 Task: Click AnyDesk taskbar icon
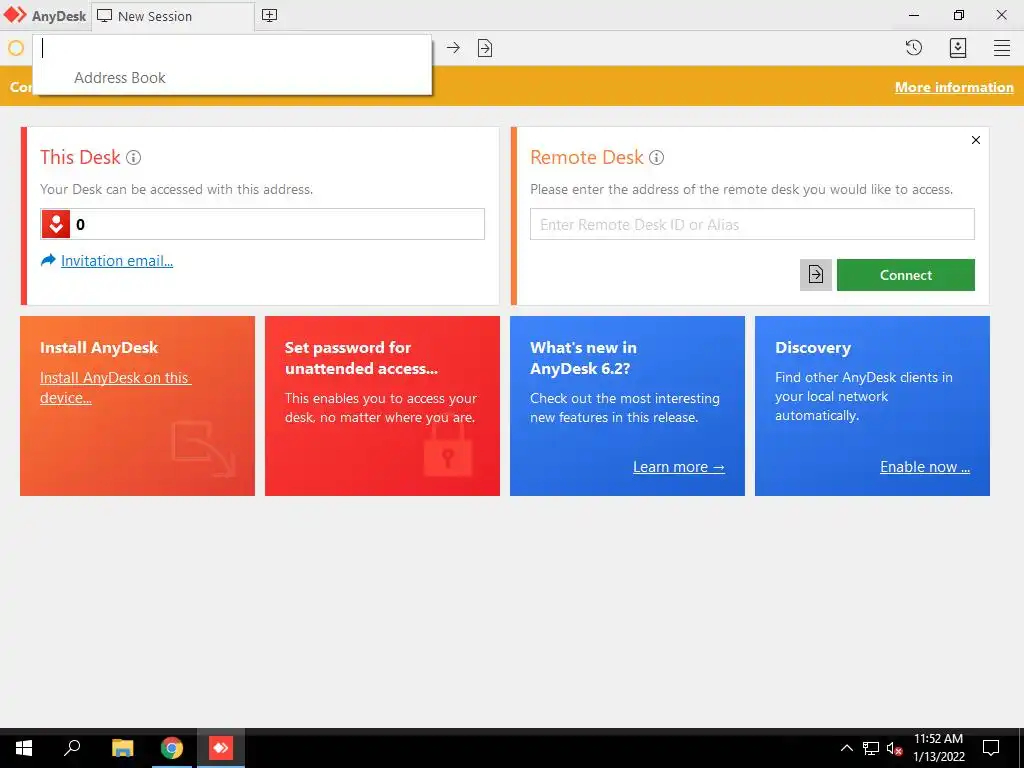click(x=221, y=748)
